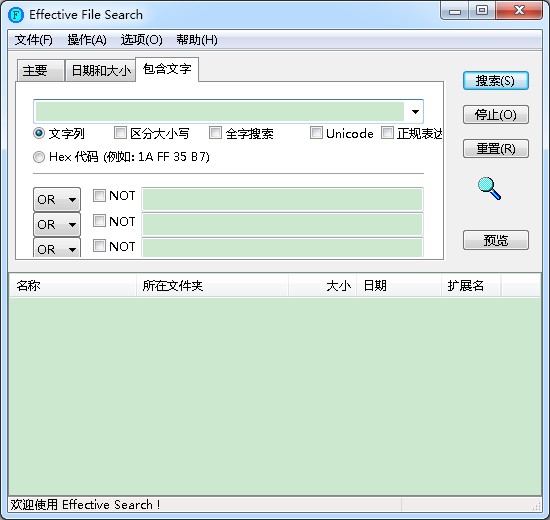Open the third OR operator dropdown

pyautogui.click(x=57, y=248)
